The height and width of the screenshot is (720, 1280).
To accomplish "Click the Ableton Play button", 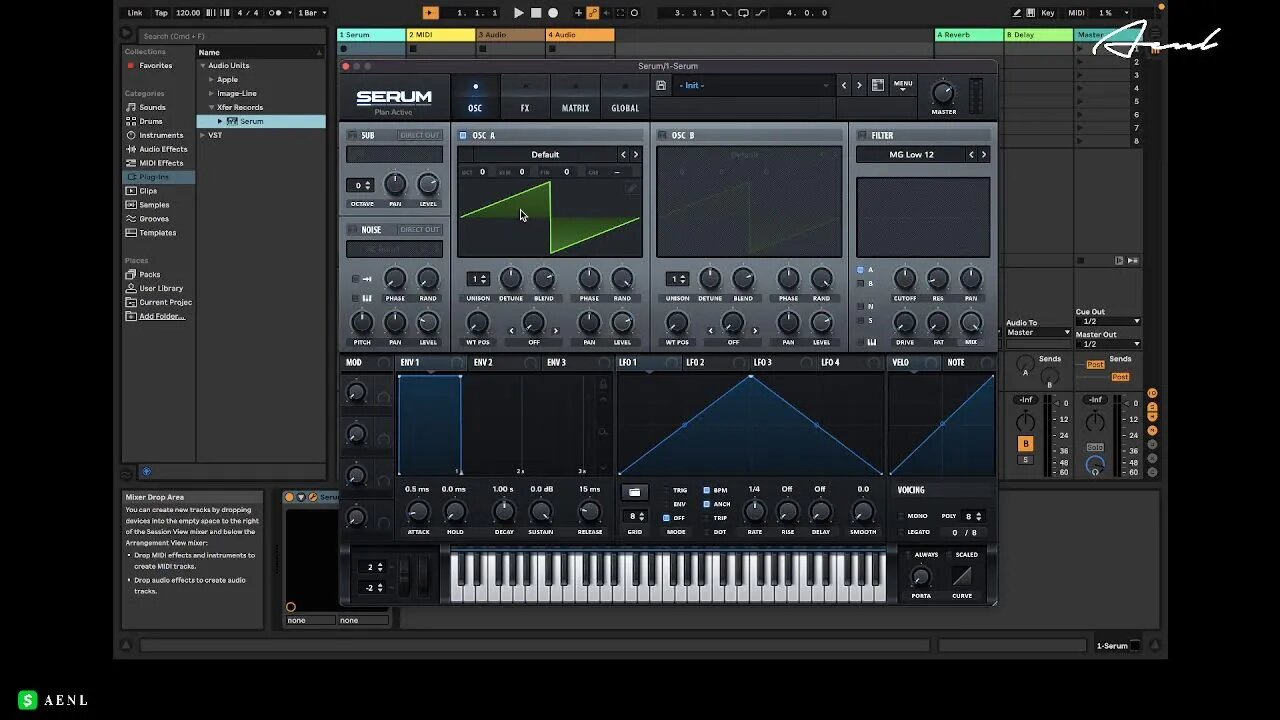I will point(518,13).
